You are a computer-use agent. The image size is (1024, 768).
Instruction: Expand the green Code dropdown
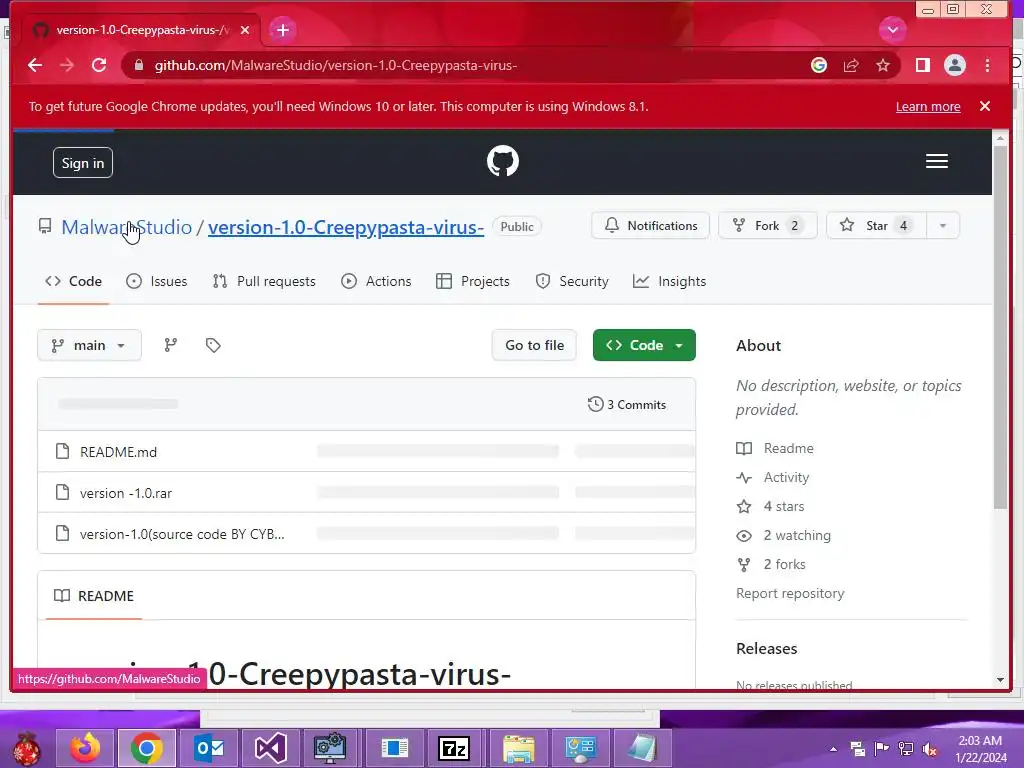pos(645,345)
